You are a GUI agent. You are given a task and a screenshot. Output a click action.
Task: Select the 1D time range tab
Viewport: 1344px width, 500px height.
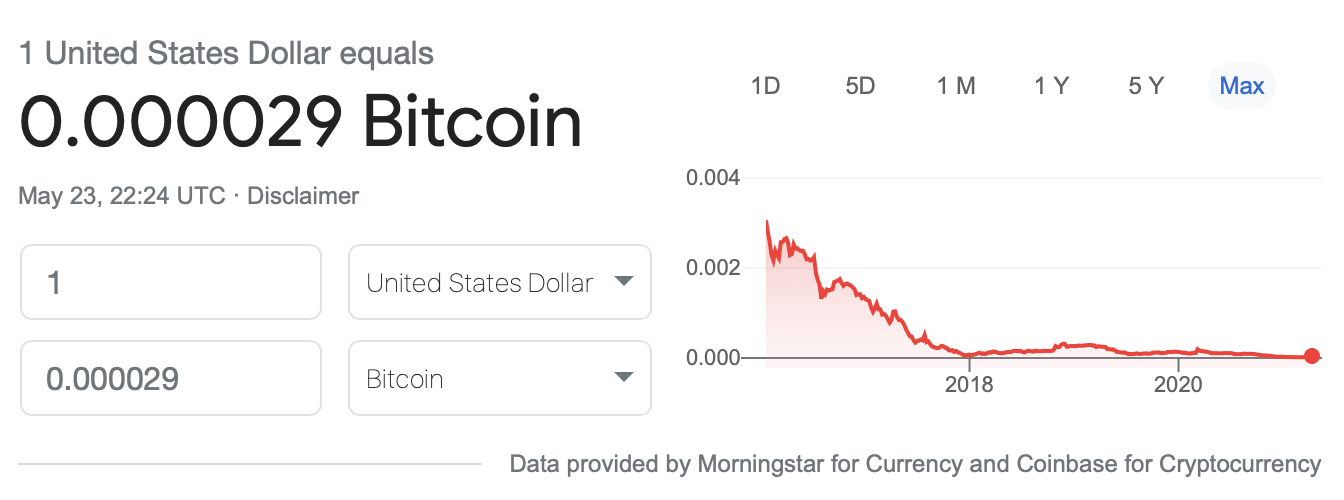pyautogui.click(x=765, y=86)
